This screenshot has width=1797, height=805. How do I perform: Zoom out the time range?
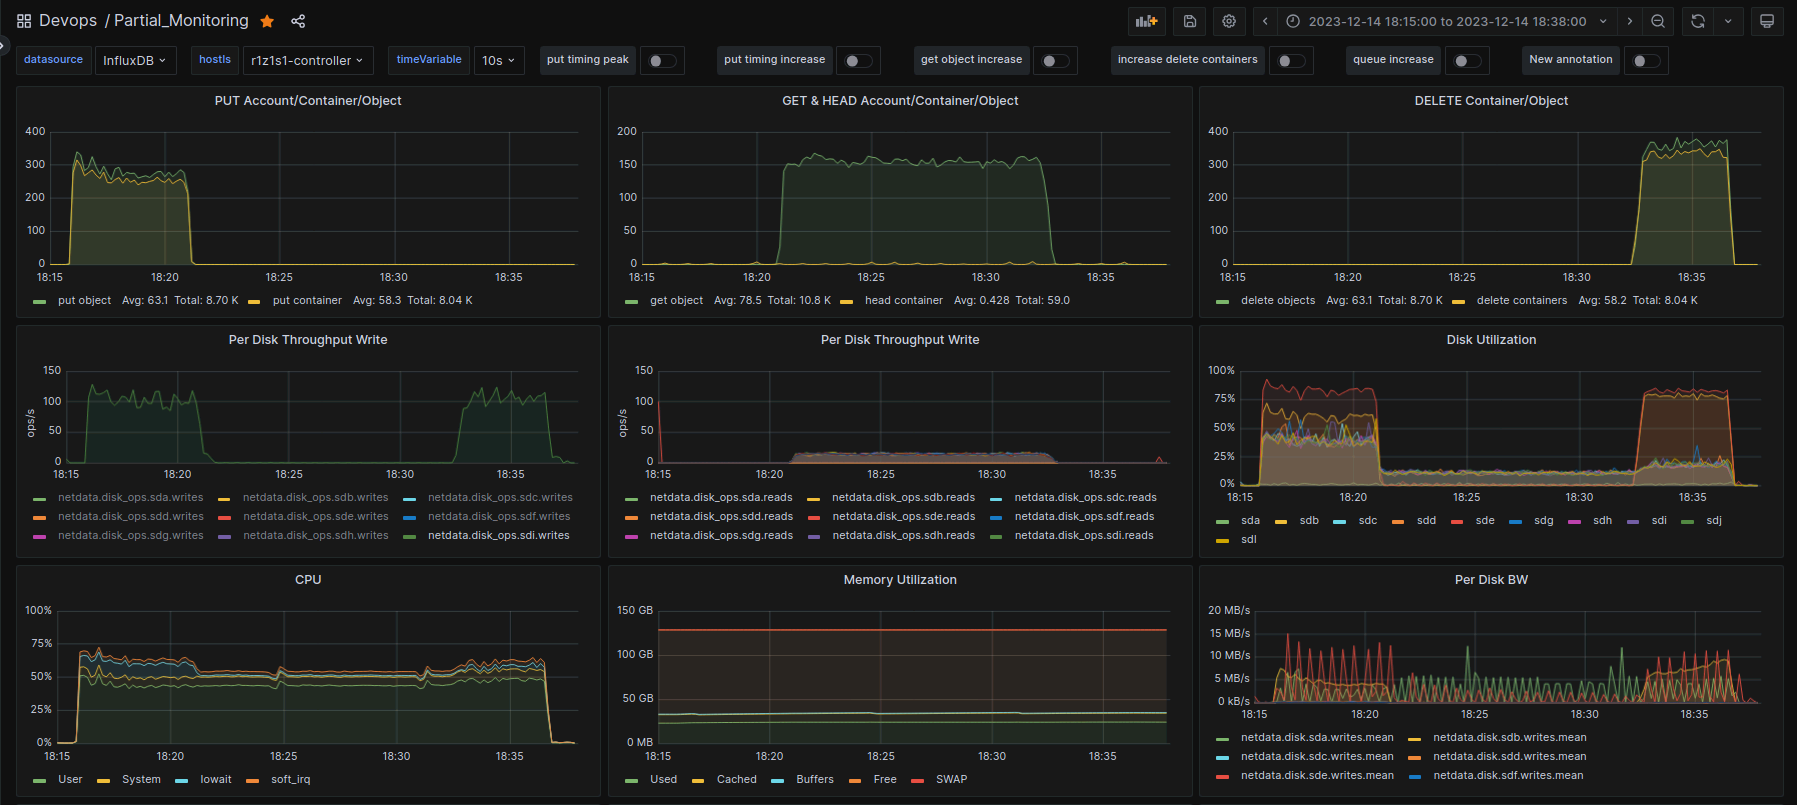pos(1658,21)
